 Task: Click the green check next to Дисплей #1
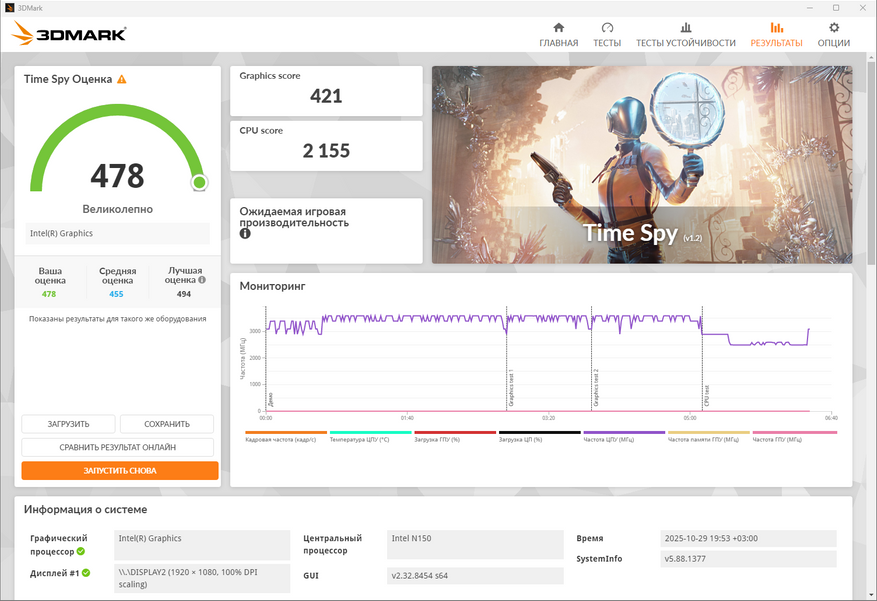86,572
